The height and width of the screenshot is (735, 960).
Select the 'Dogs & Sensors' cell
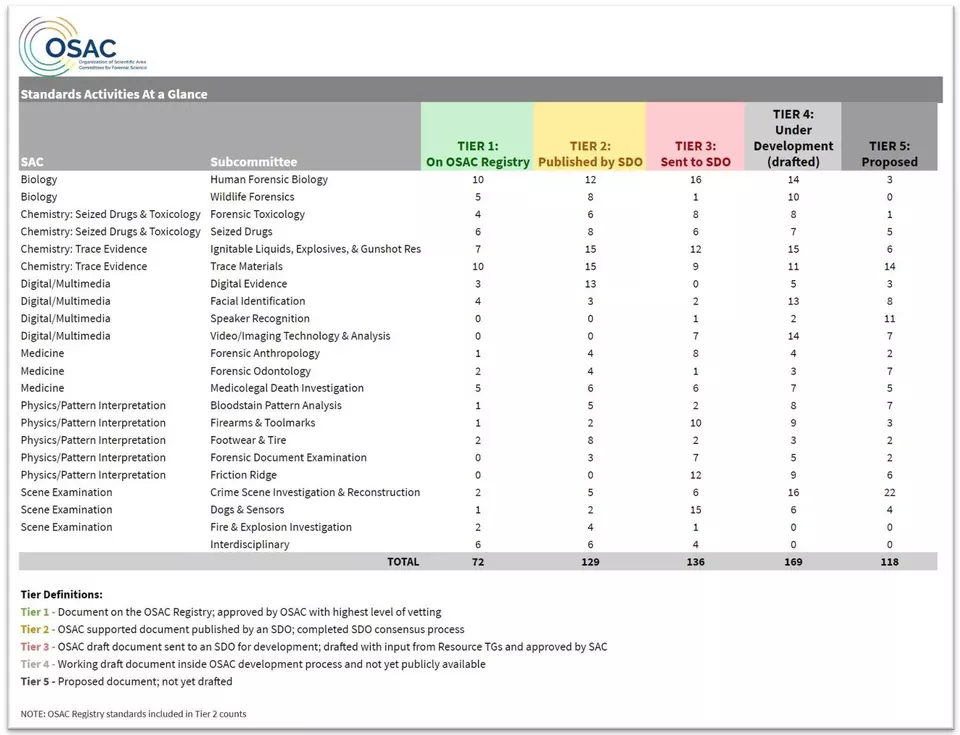(247, 510)
